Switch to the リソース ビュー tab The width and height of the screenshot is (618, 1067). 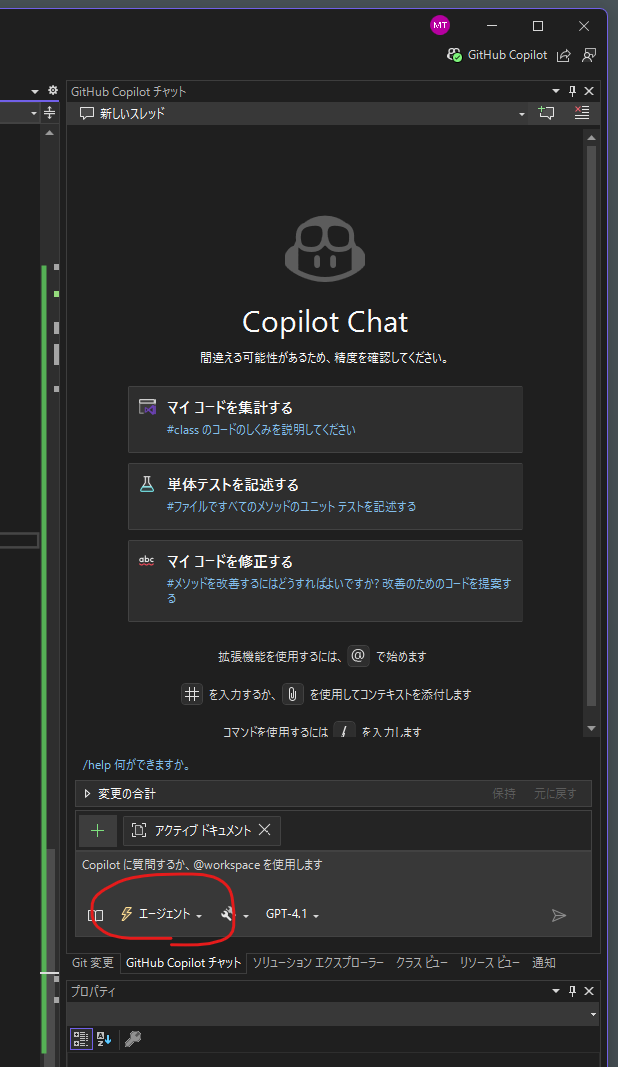489,963
